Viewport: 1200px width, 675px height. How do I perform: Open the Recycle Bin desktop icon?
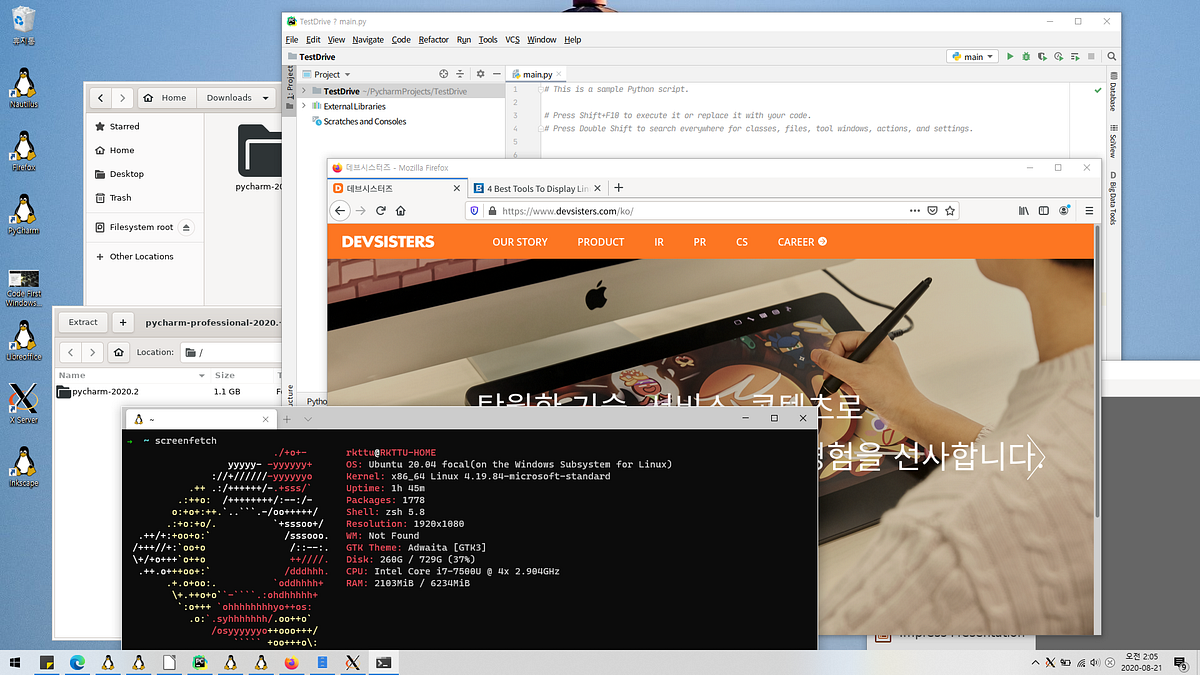pos(23,26)
